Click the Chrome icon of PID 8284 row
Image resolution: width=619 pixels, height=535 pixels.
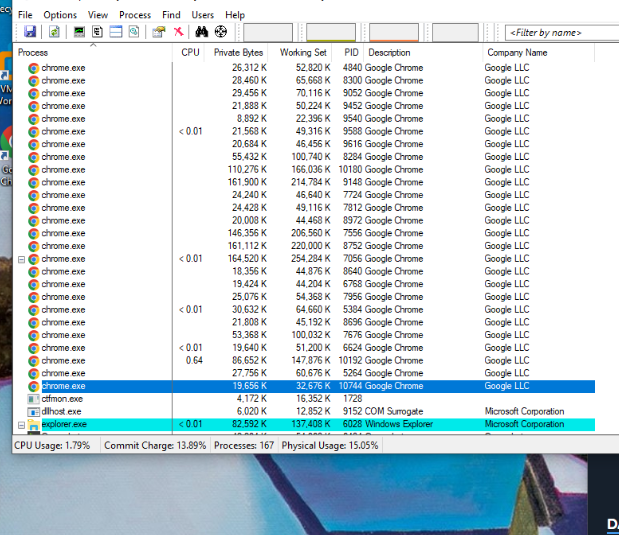pyautogui.click(x=34, y=158)
